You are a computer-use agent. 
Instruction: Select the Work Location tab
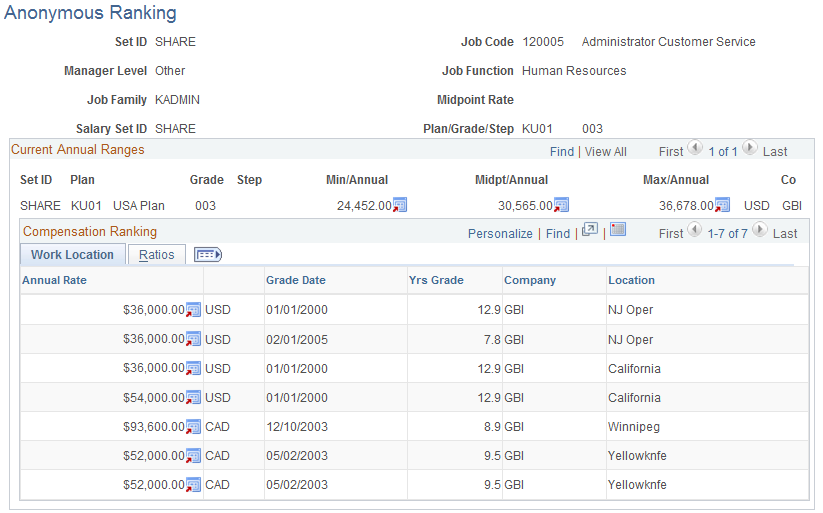coord(72,255)
